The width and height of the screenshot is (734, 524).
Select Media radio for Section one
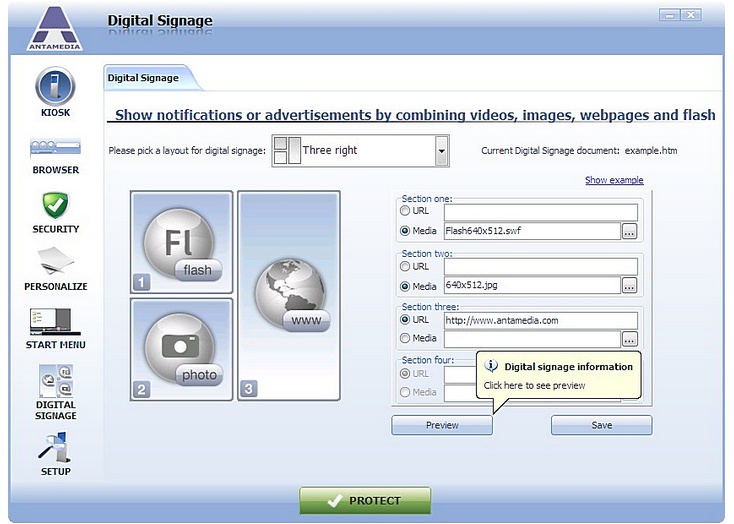coord(405,230)
